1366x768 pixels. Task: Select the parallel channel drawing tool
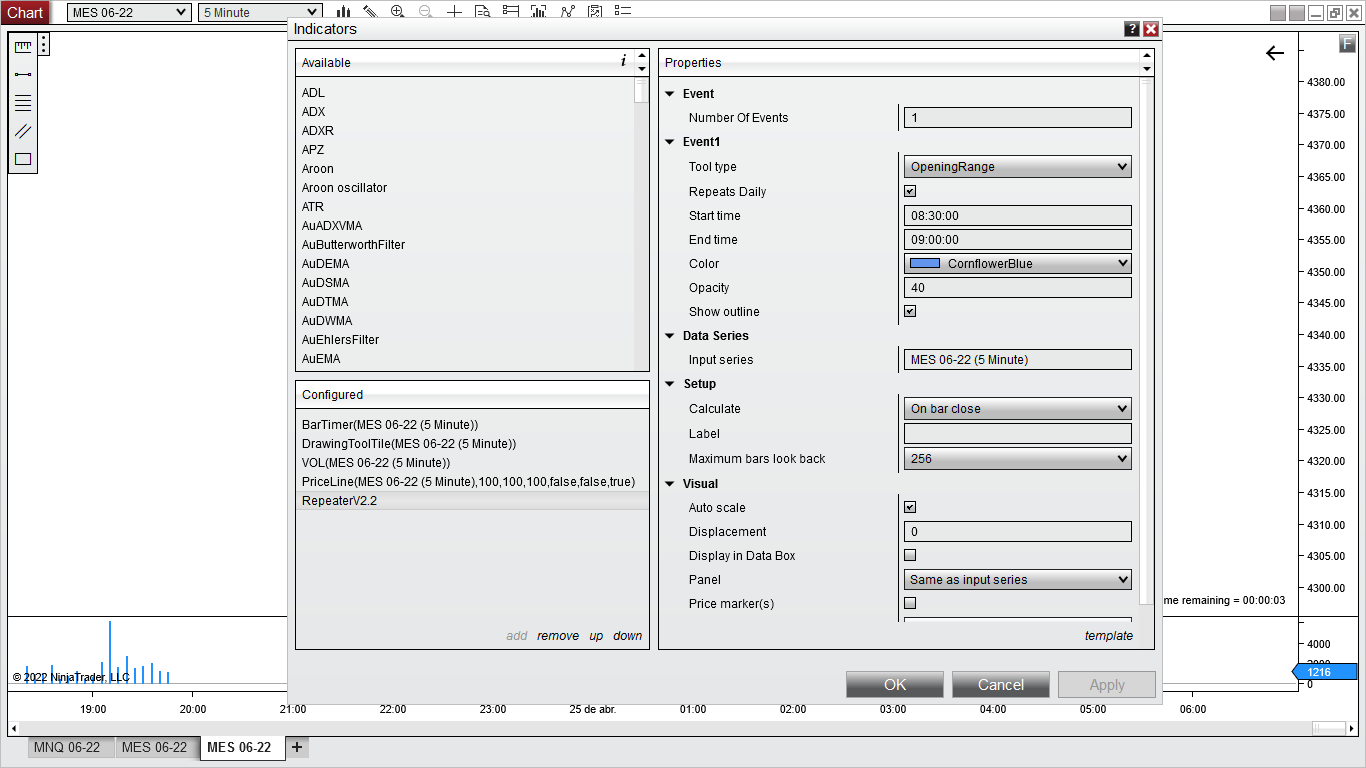[x=23, y=131]
